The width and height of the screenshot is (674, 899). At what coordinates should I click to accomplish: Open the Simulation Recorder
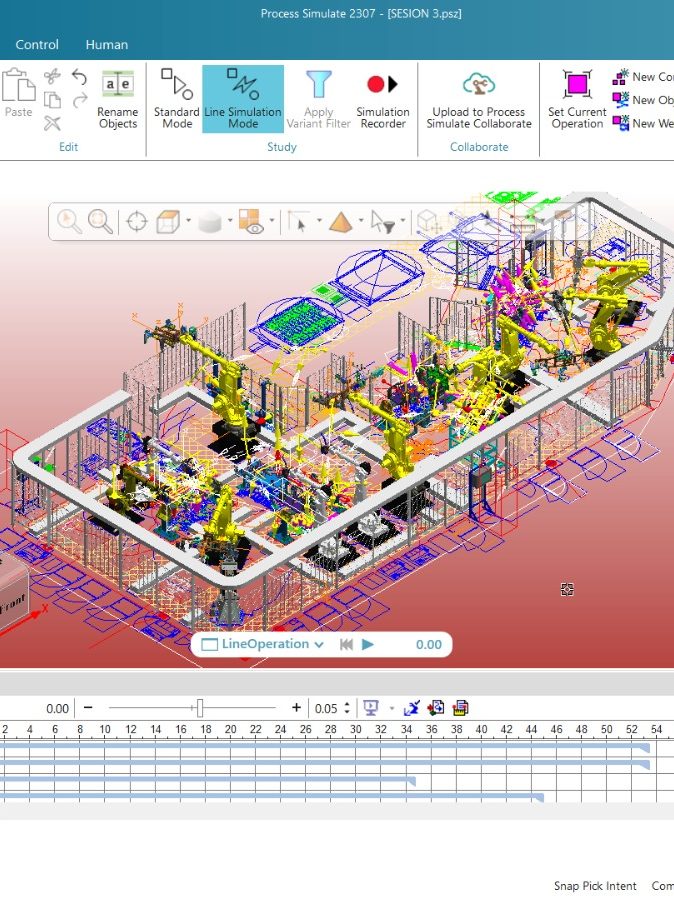383,100
